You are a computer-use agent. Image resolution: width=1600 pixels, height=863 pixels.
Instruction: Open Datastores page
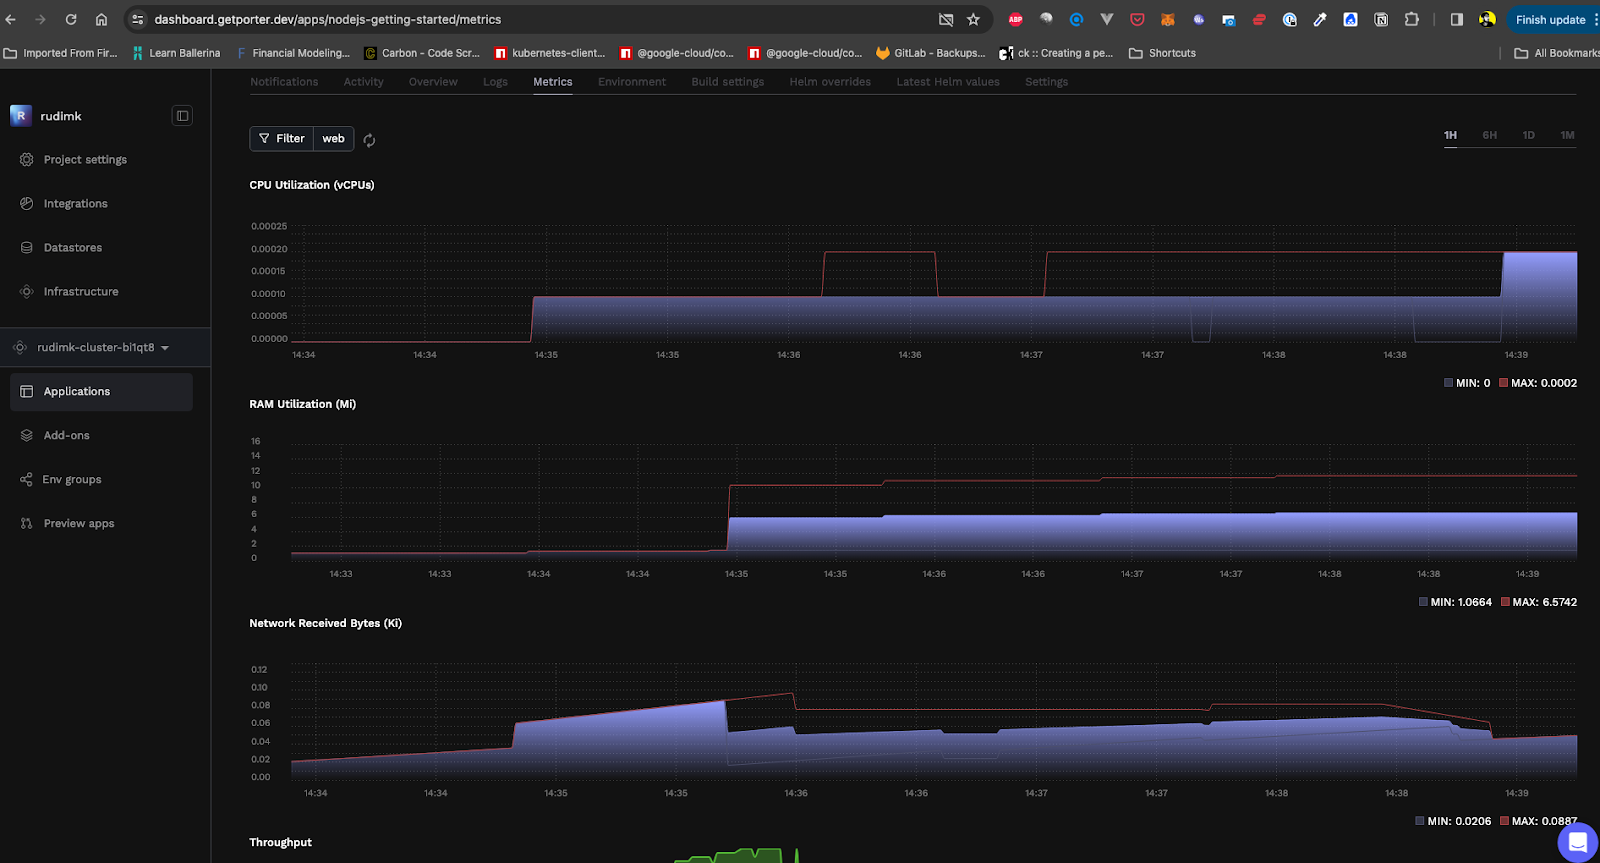tap(73, 248)
